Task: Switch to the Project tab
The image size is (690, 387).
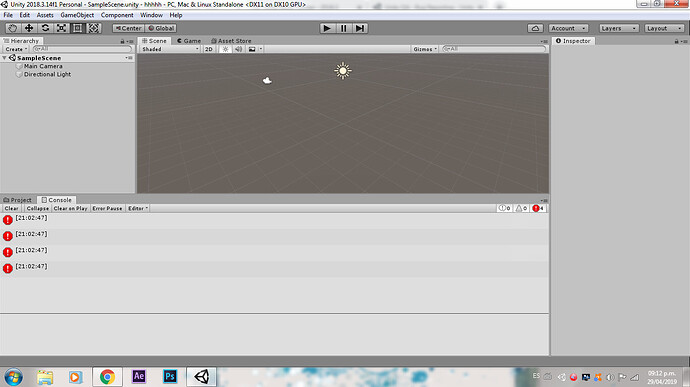Action: (18, 200)
